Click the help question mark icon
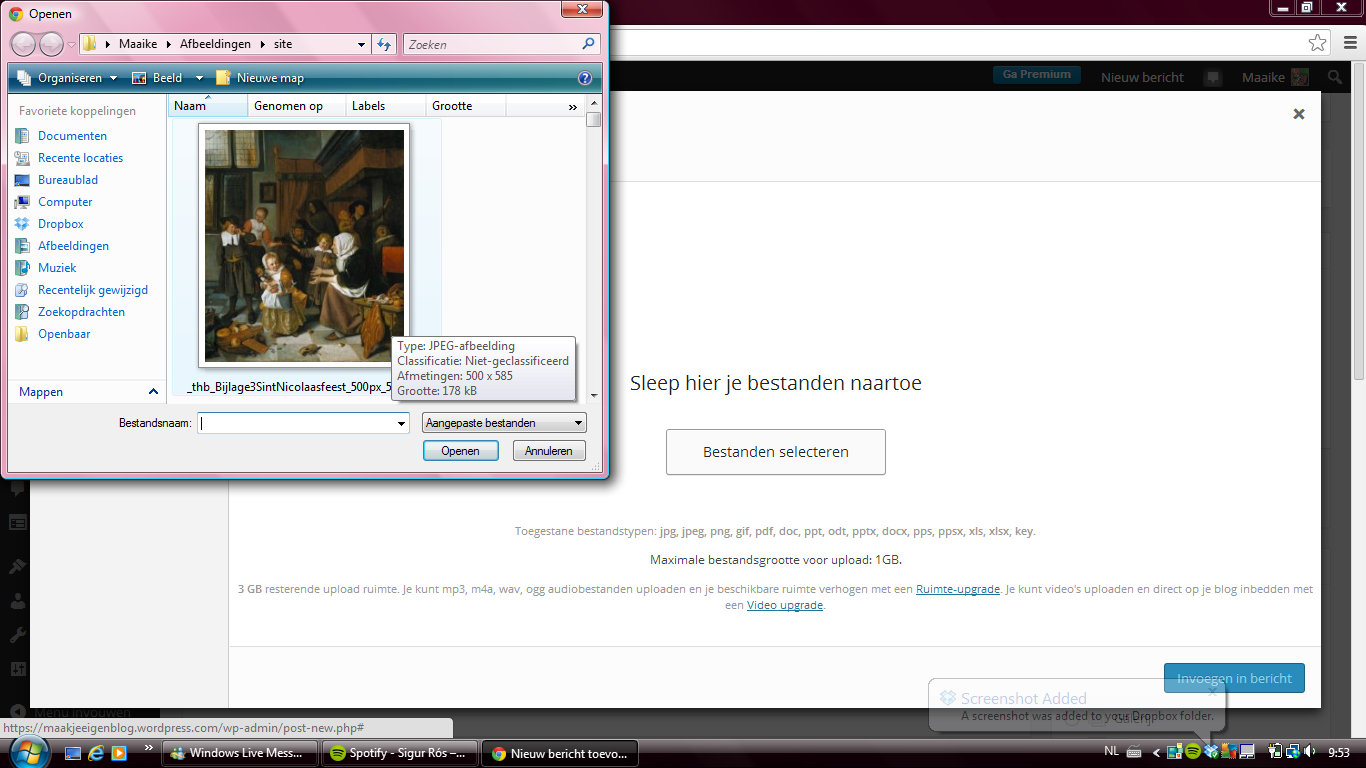The height and width of the screenshot is (768, 1366). click(x=585, y=78)
